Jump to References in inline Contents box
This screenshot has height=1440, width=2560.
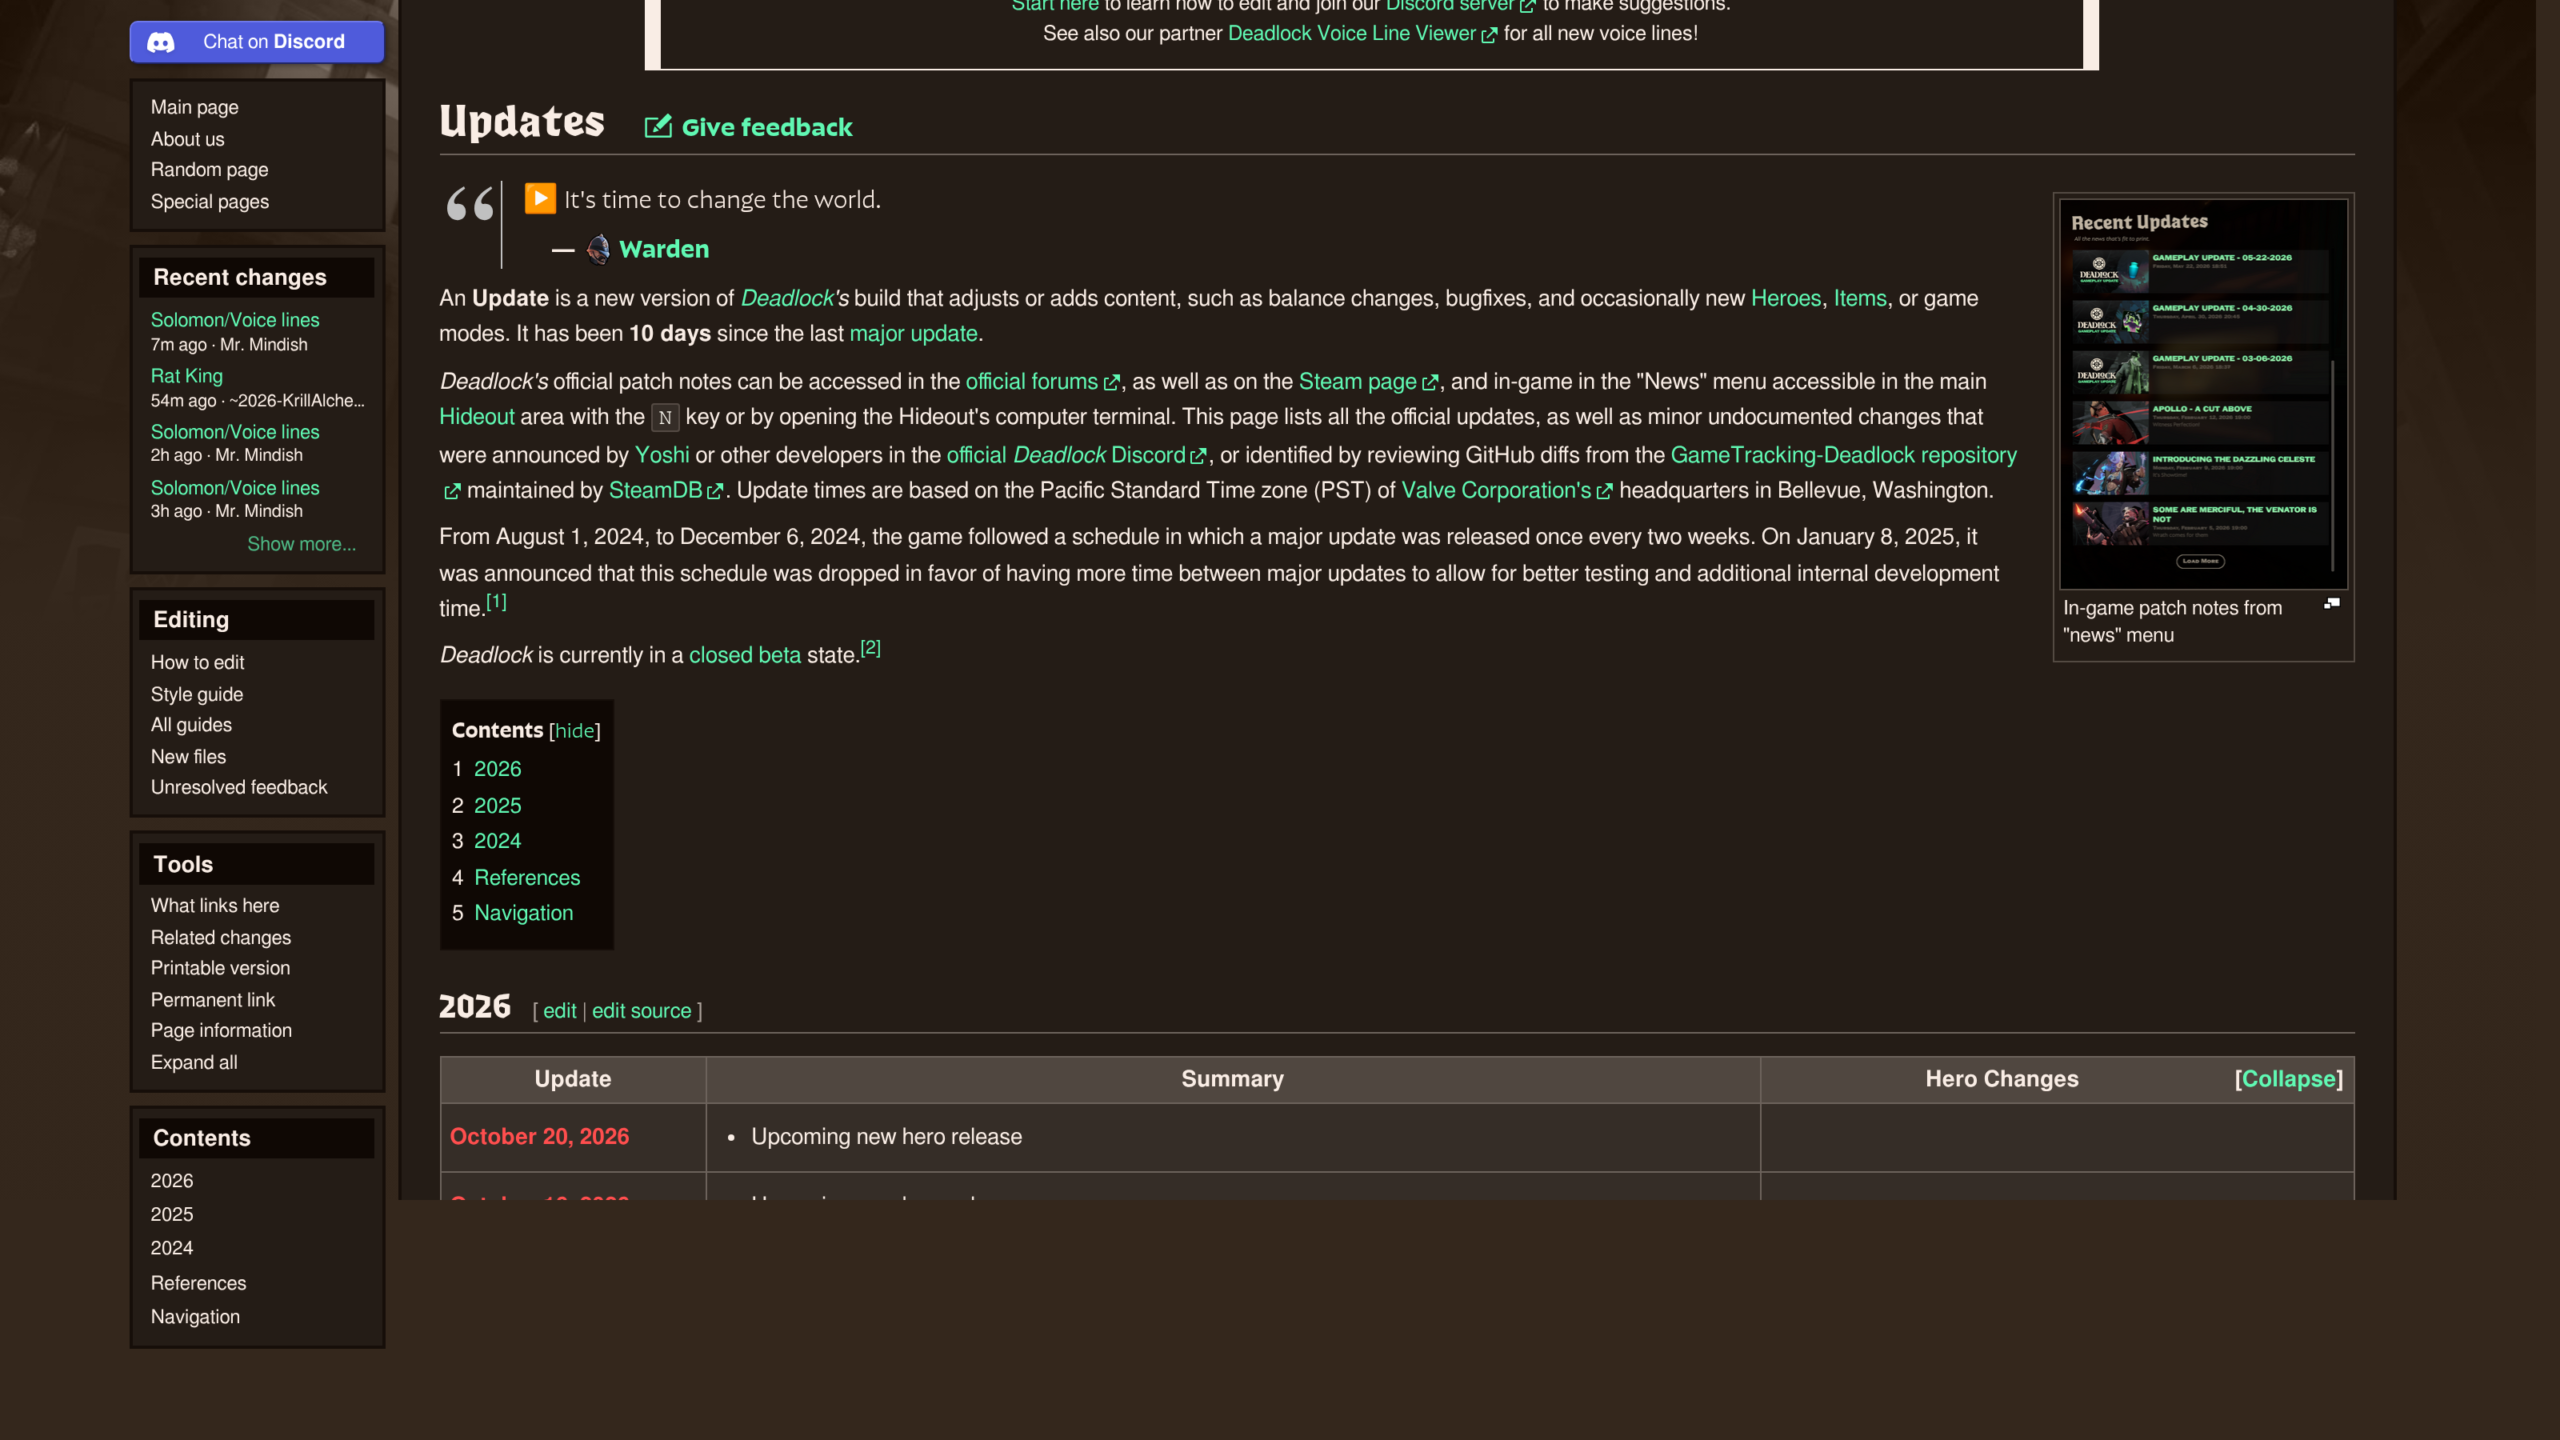pos(527,878)
